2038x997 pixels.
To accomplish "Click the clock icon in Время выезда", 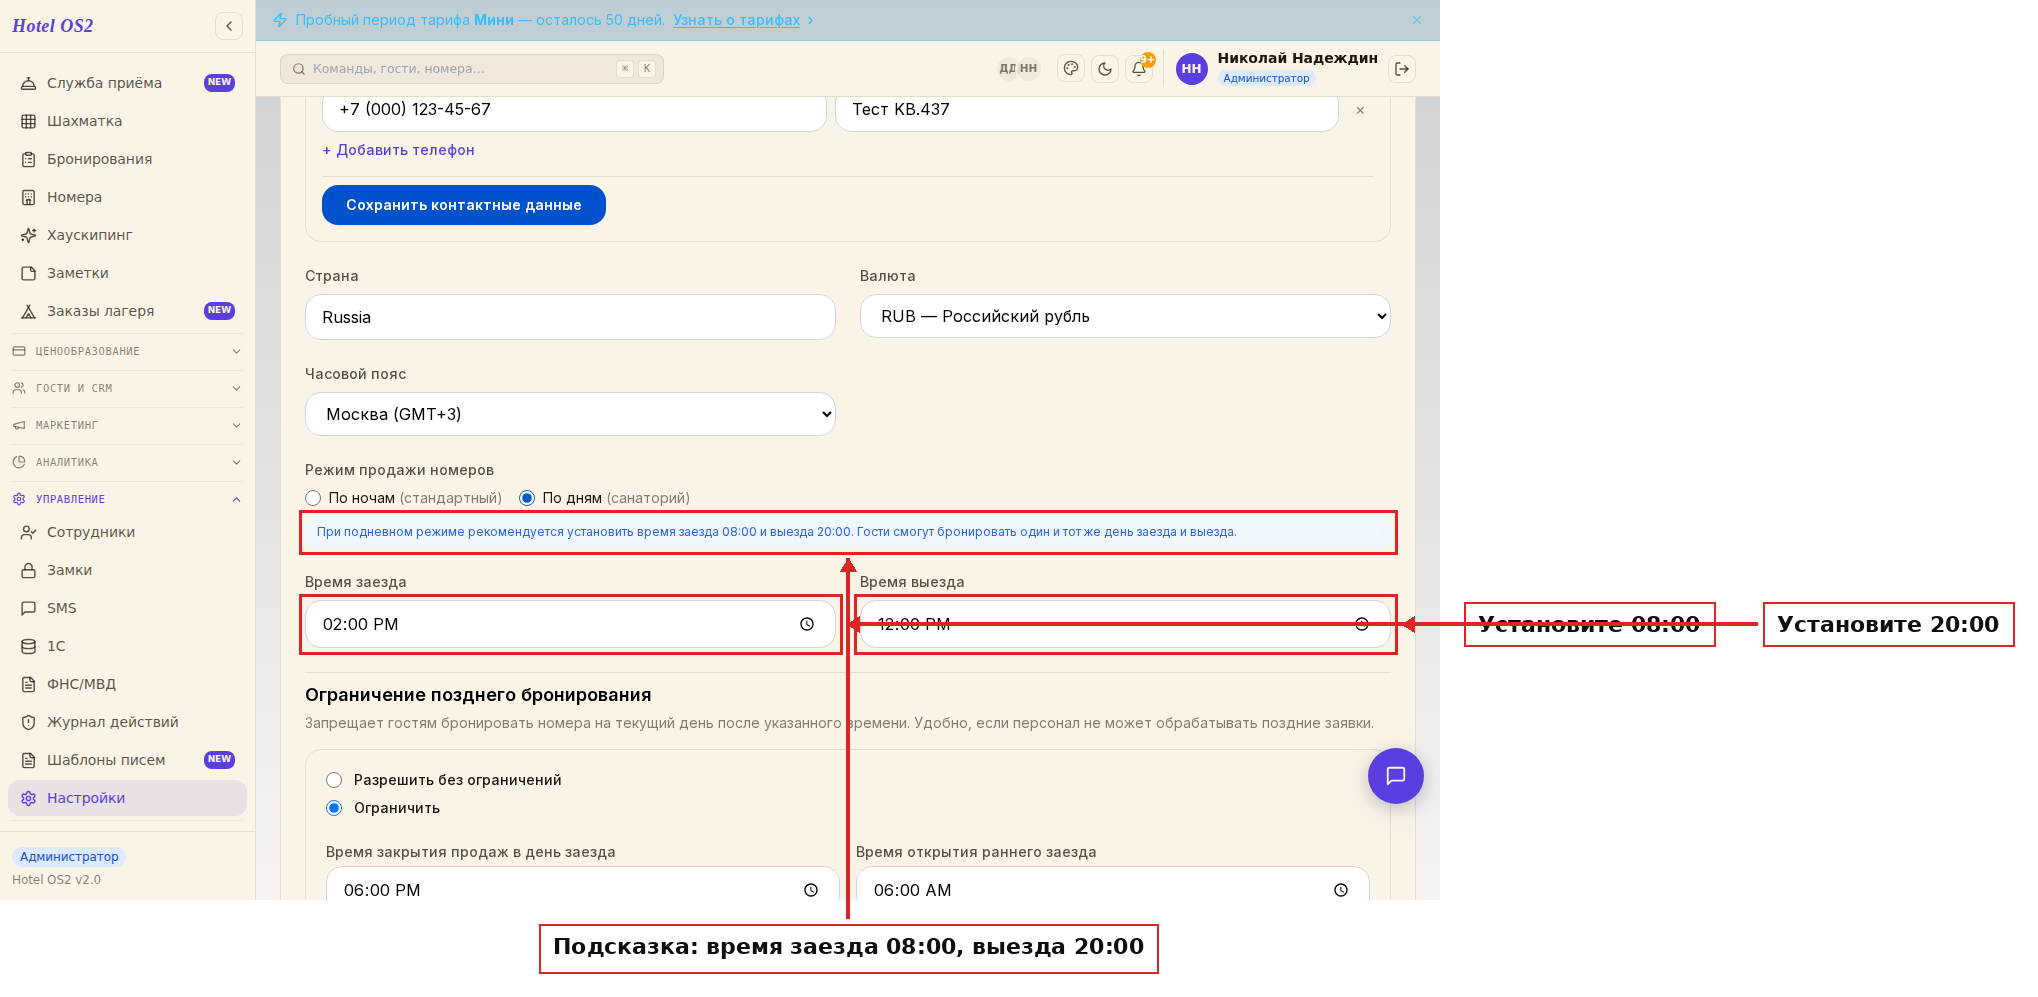I will click(1362, 624).
